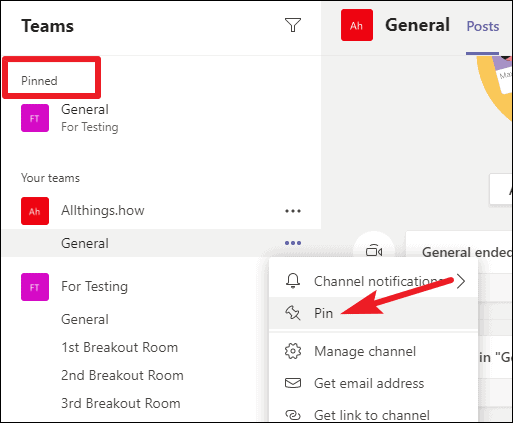The width and height of the screenshot is (513, 423).
Task: Click the For Testing team purple avatar
Action: click(x=35, y=287)
